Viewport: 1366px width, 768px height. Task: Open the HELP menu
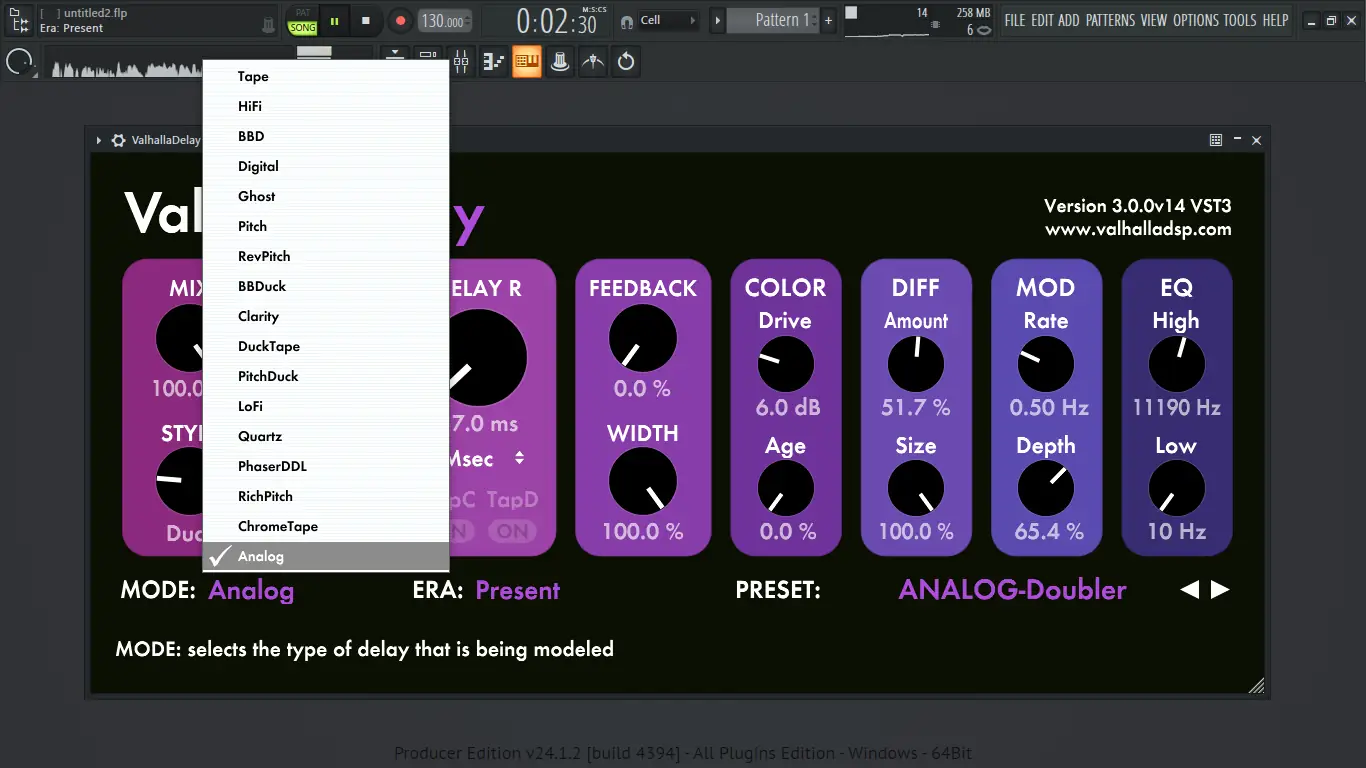1275,20
